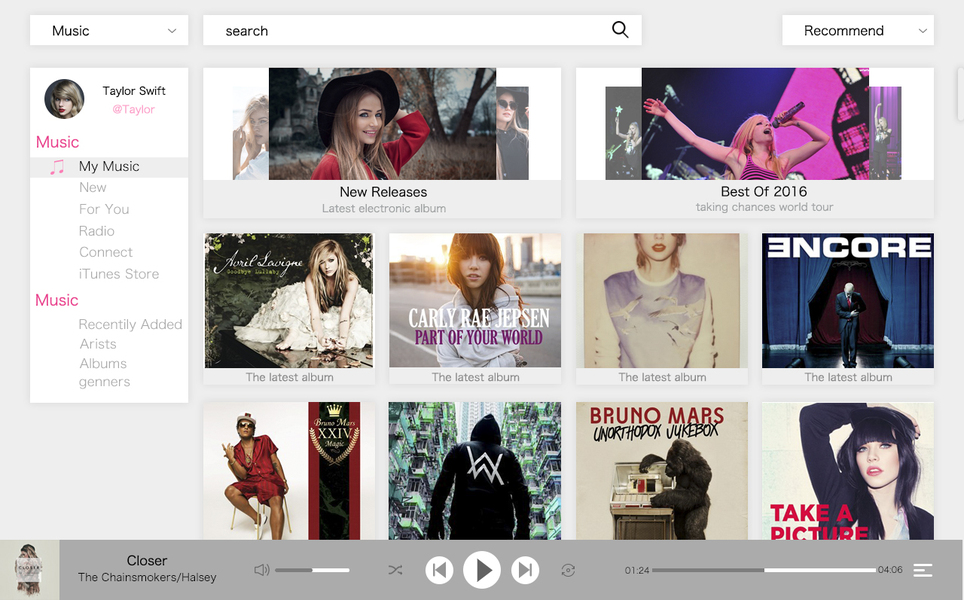Click the New Releases title
The height and width of the screenshot is (600, 964).
[383, 192]
